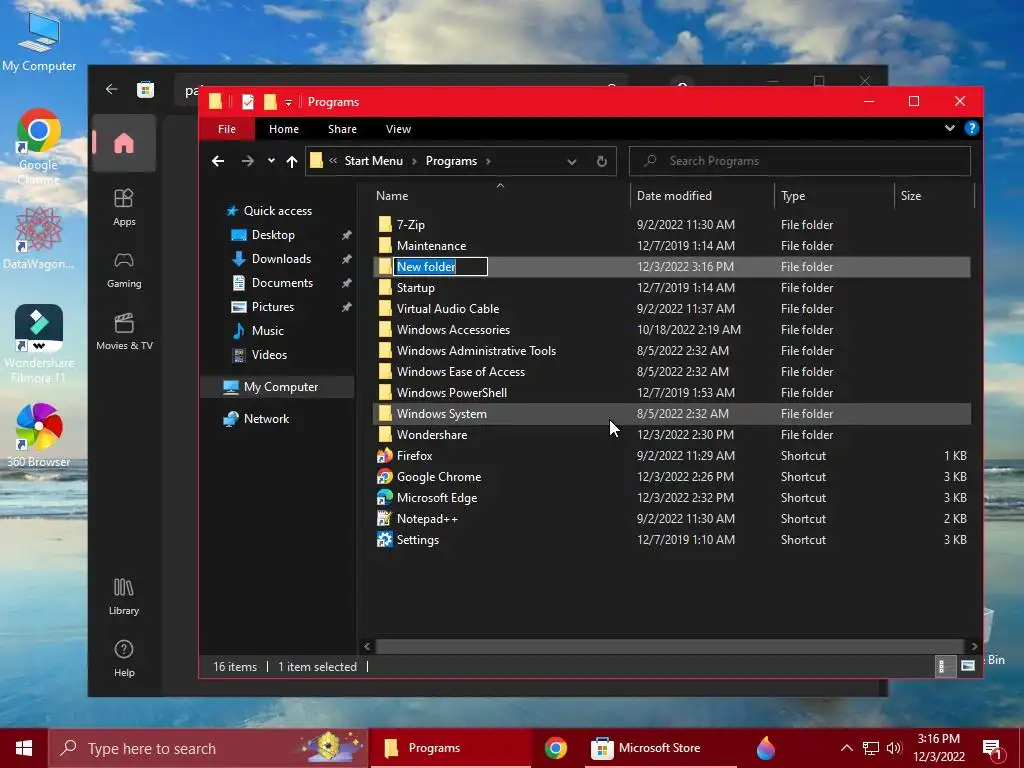The height and width of the screenshot is (768, 1024).
Task: Select the Windows Accessories folder
Action: 453,330
